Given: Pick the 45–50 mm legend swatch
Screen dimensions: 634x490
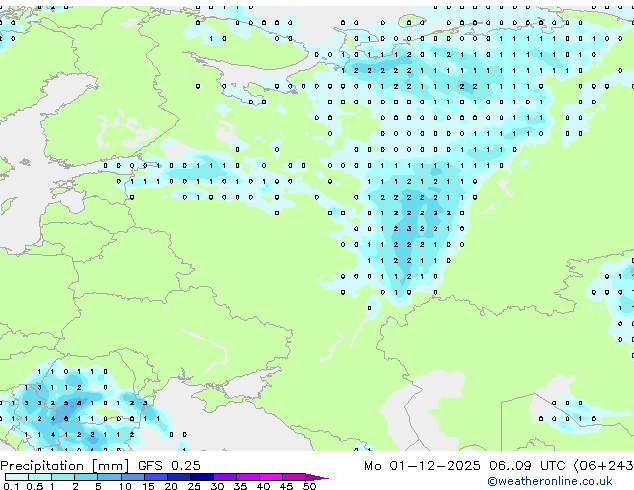Looking at the screenshot, I should coord(294,477).
